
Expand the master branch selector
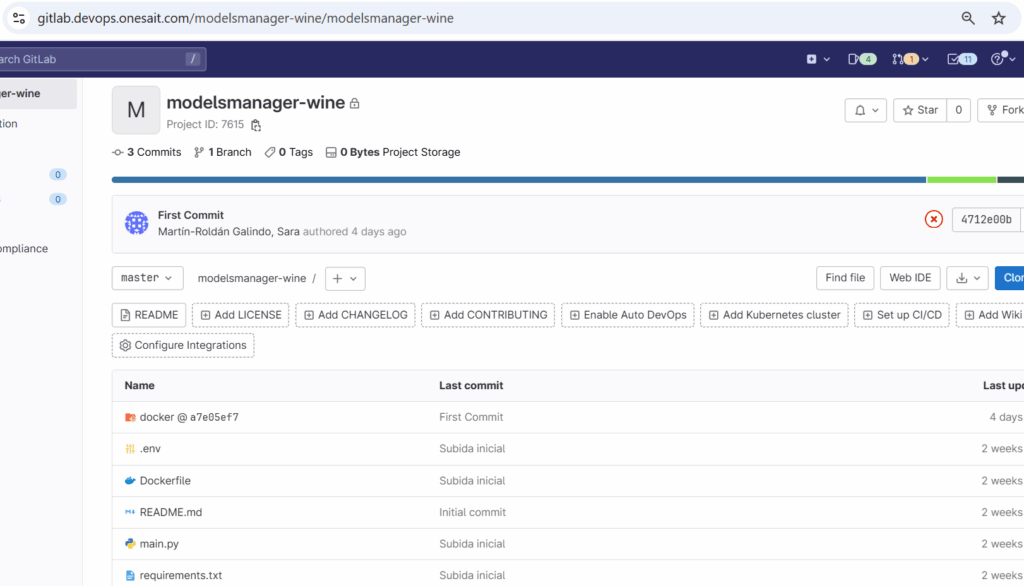pos(147,278)
